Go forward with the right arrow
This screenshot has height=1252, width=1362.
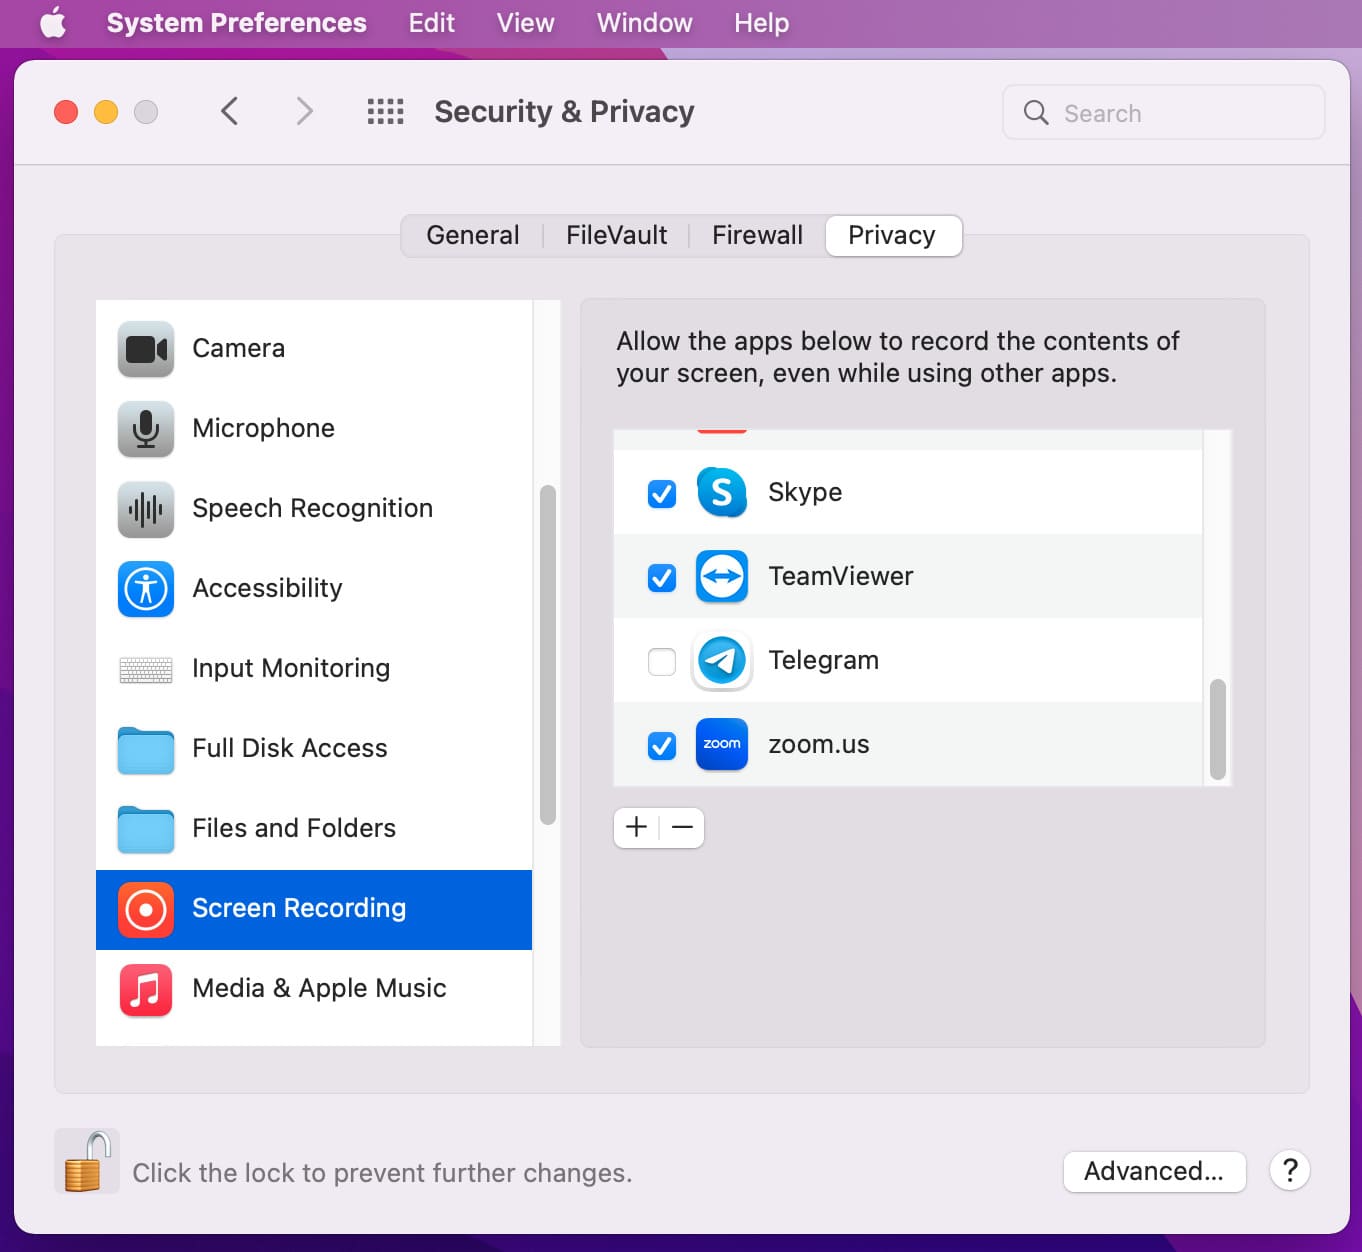(305, 111)
